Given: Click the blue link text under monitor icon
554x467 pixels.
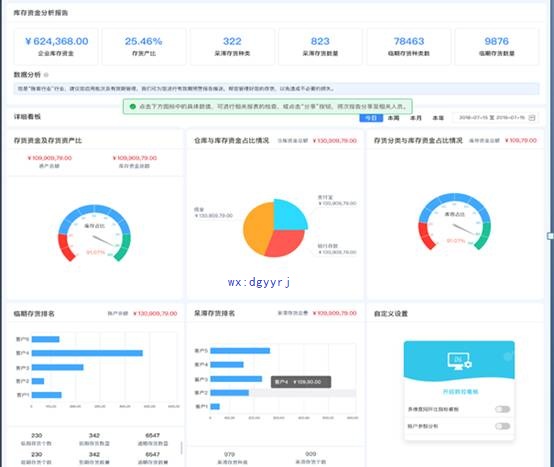Looking at the screenshot, I should tap(460, 392).
